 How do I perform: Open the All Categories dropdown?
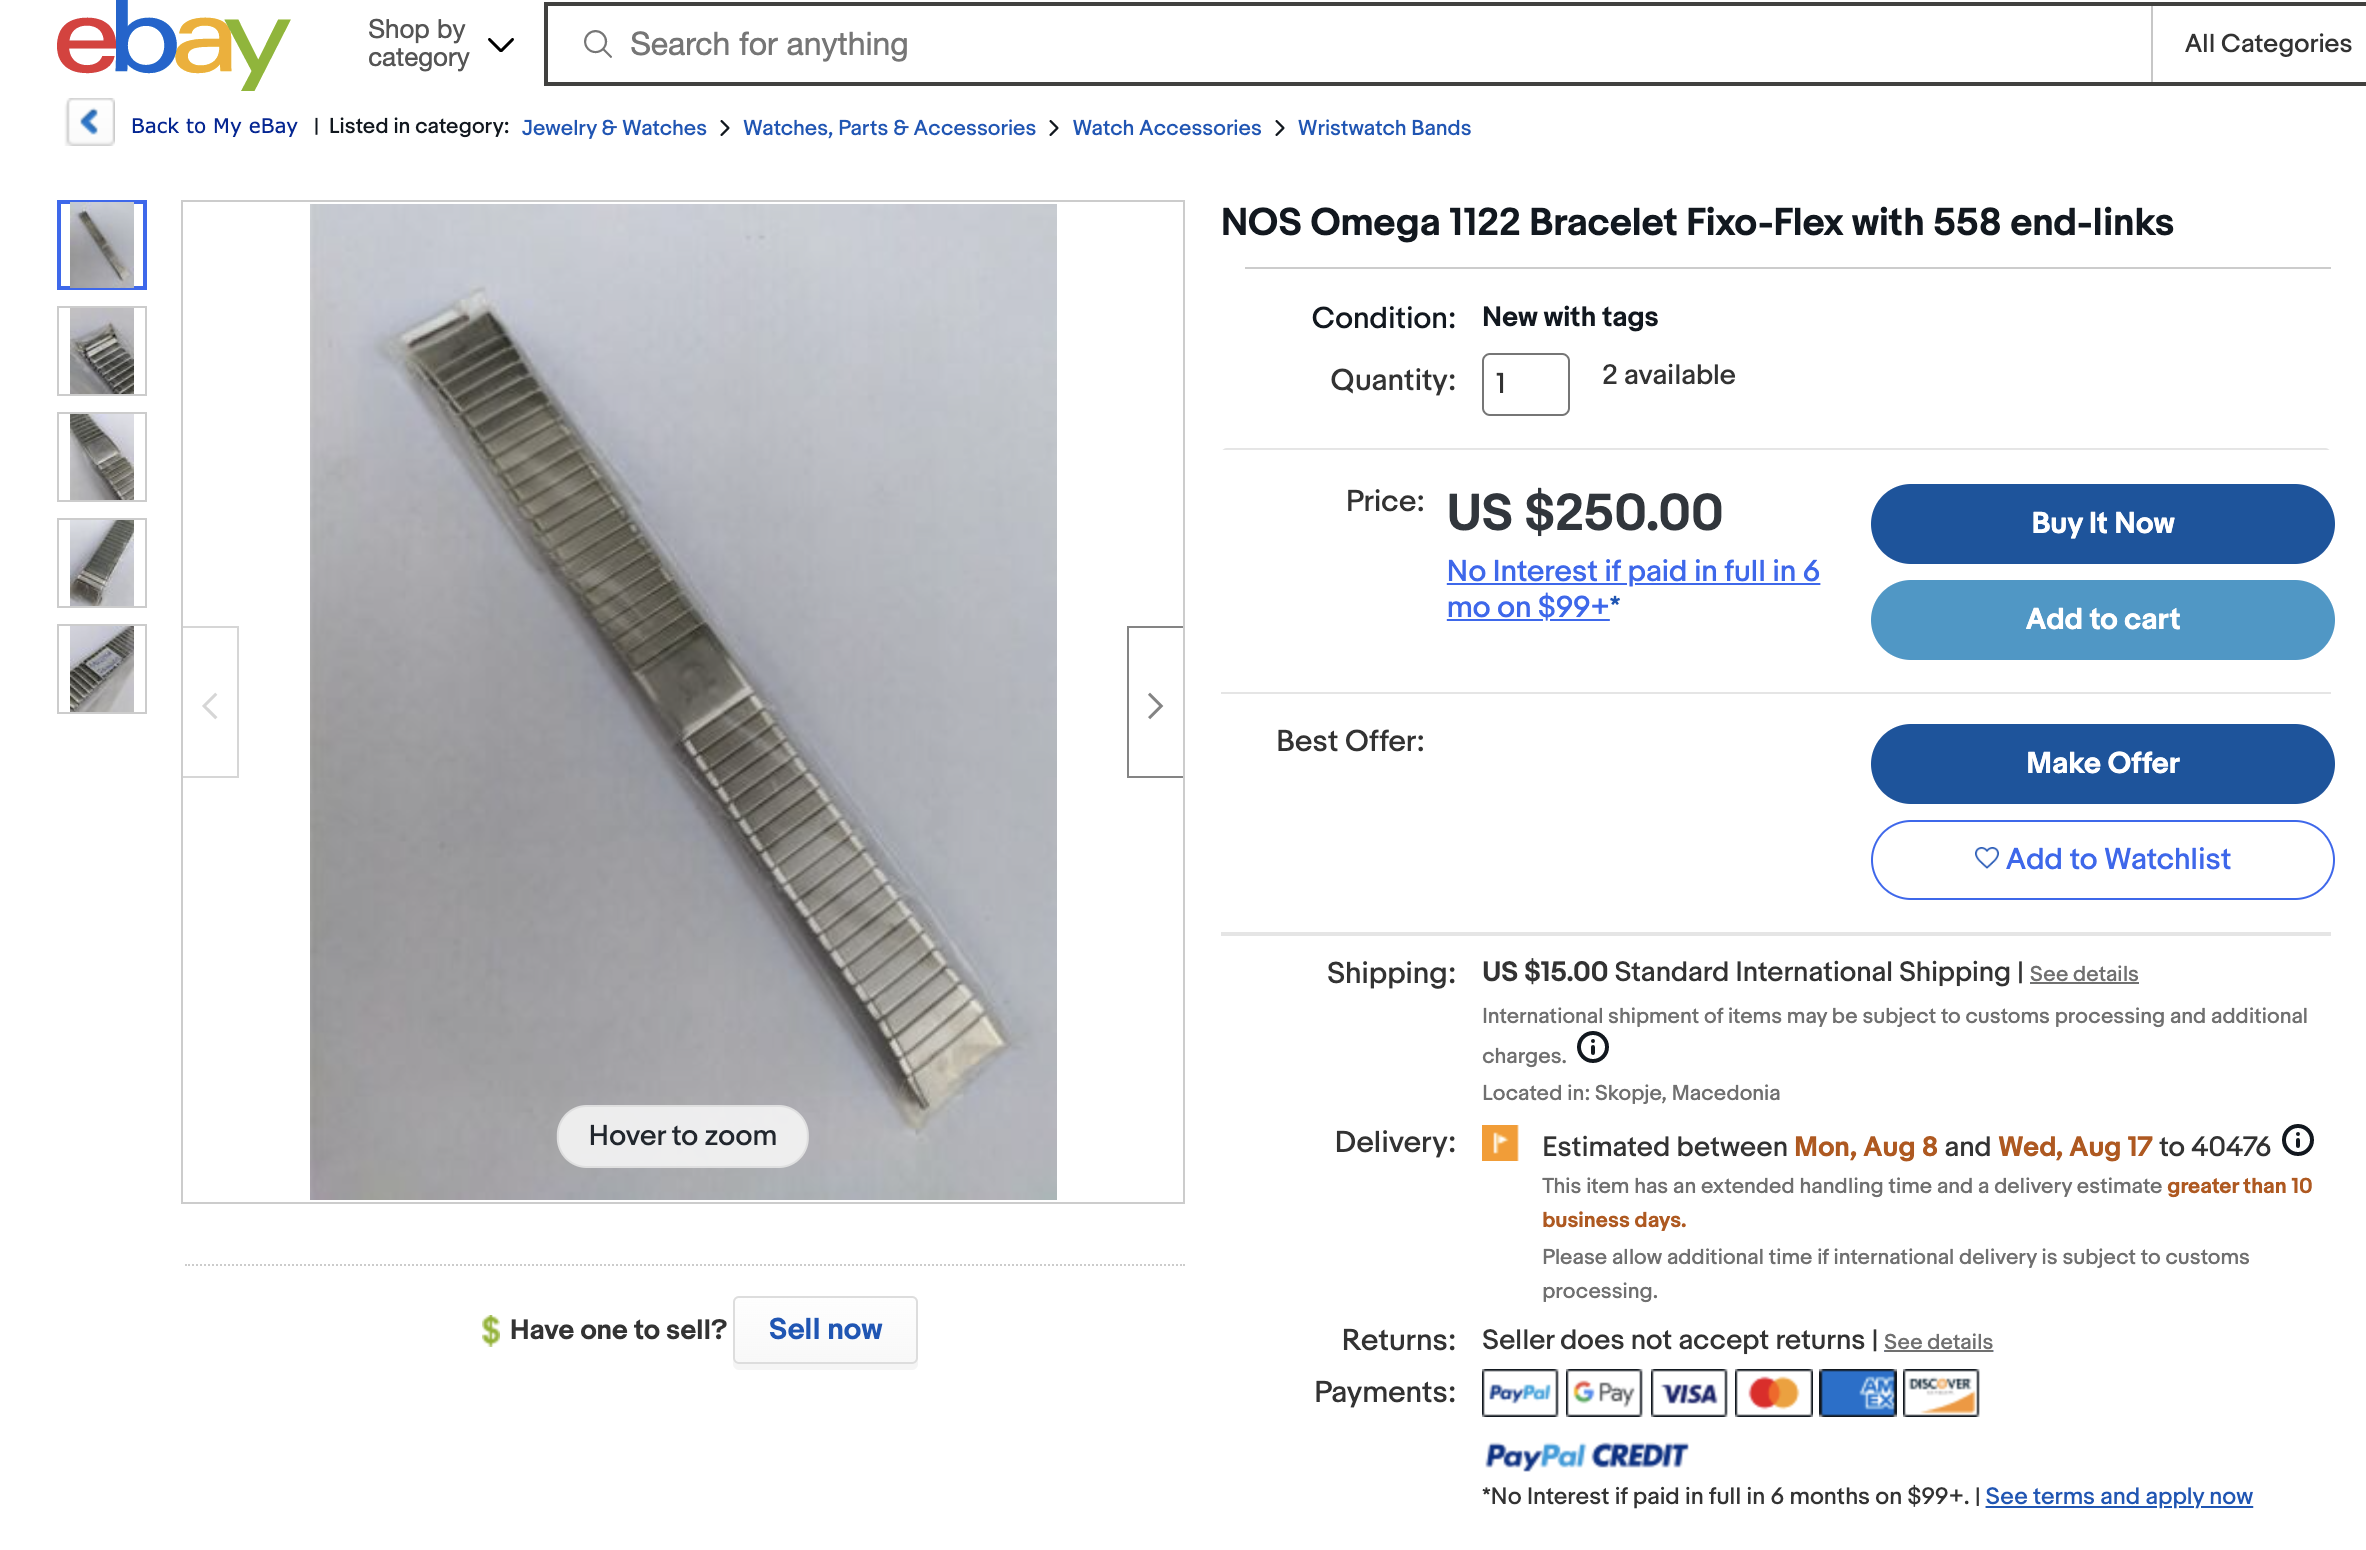[x=2266, y=44]
